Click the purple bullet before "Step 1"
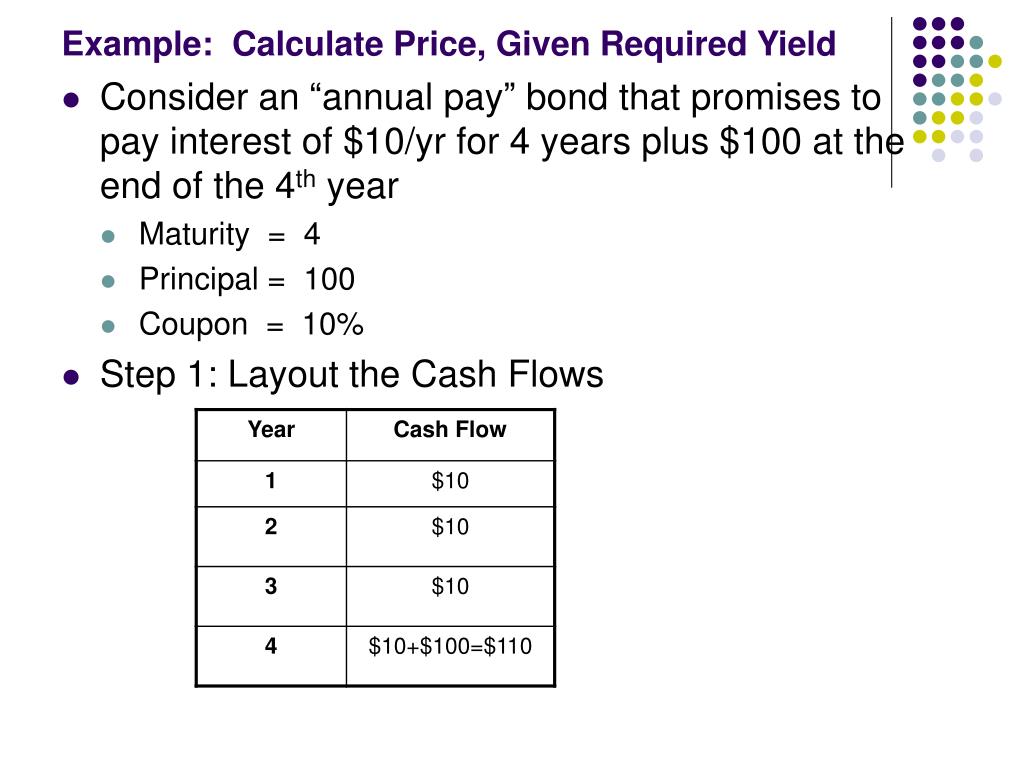Screen dimensions: 1024x768 click(71, 377)
